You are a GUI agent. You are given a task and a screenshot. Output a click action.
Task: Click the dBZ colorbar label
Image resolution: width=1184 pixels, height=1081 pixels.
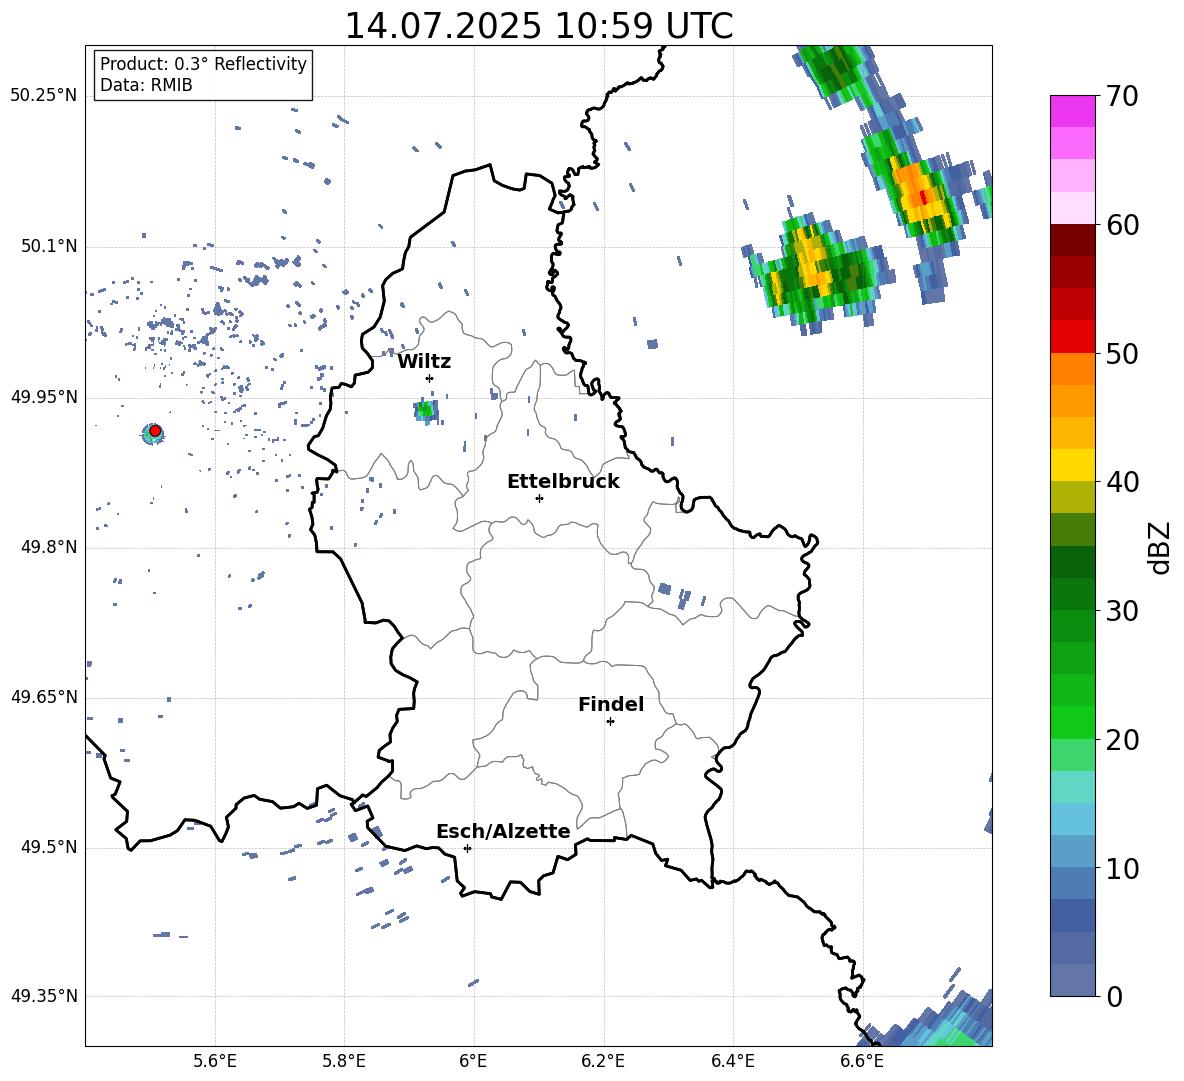click(x=1161, y=547)
